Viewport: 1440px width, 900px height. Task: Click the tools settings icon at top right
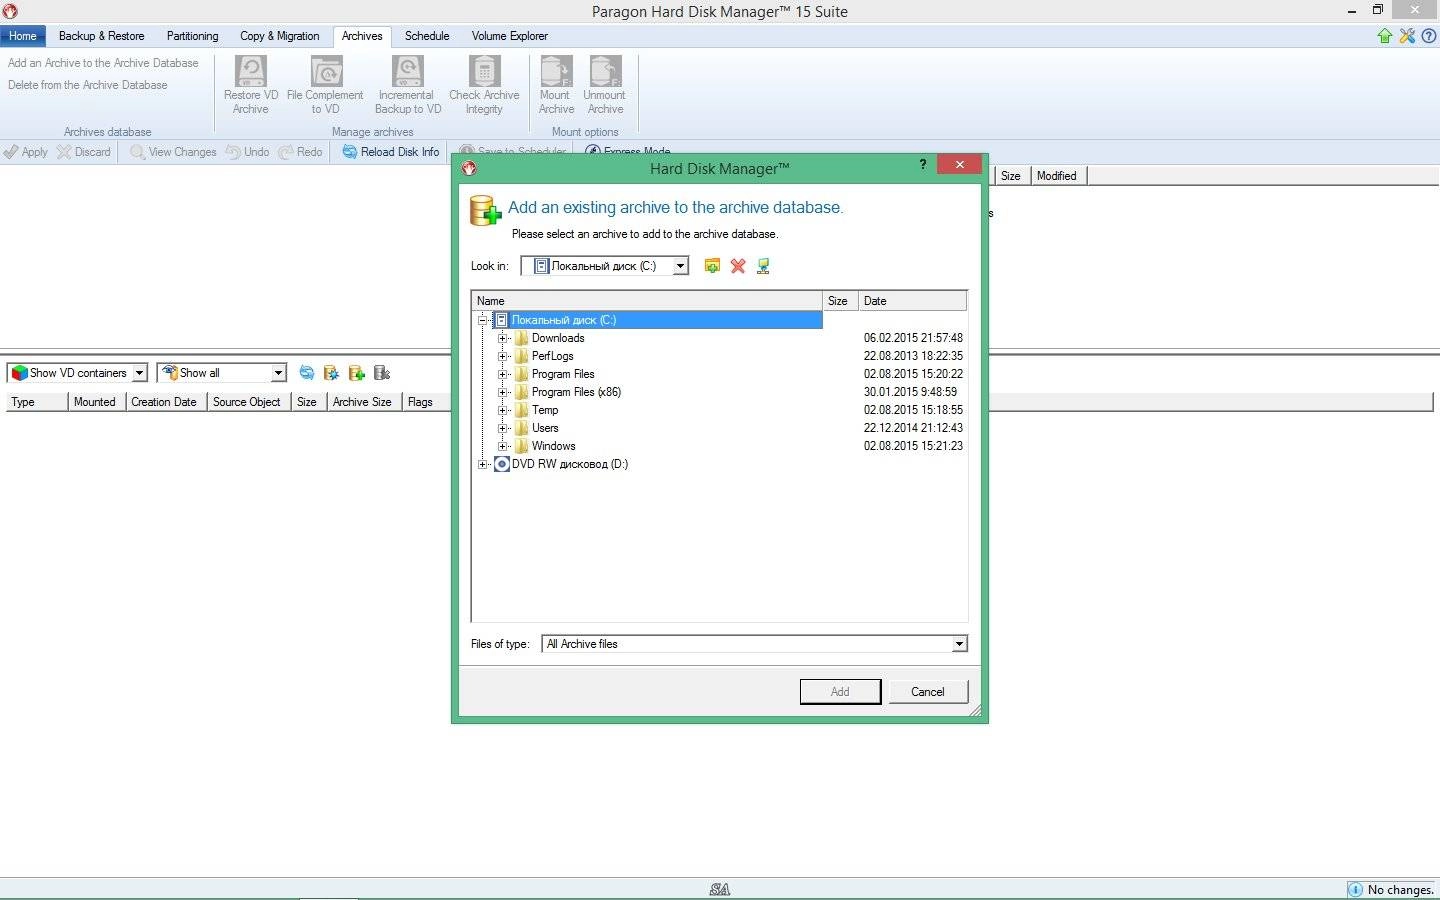1407,36
